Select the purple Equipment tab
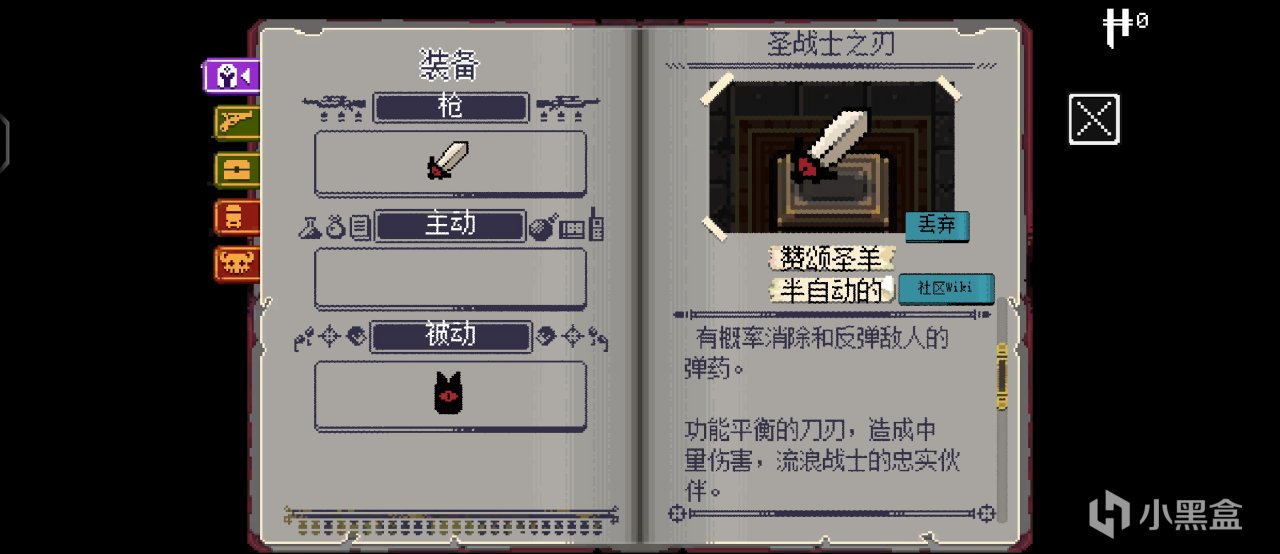 click(233, 76)
